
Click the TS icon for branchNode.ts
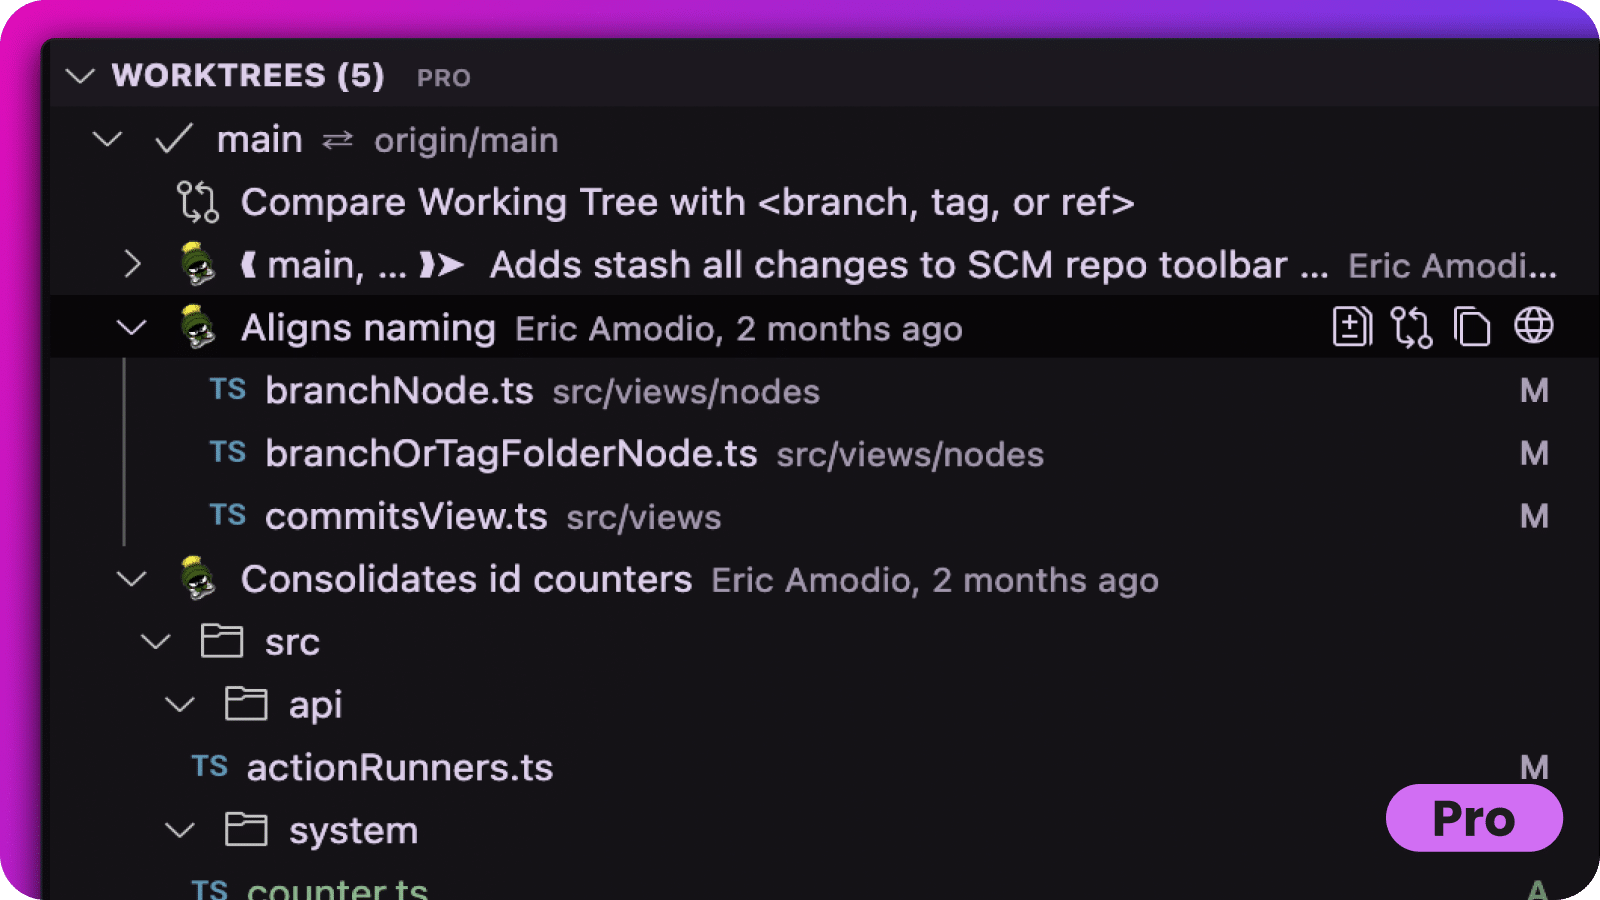(228, 390)
